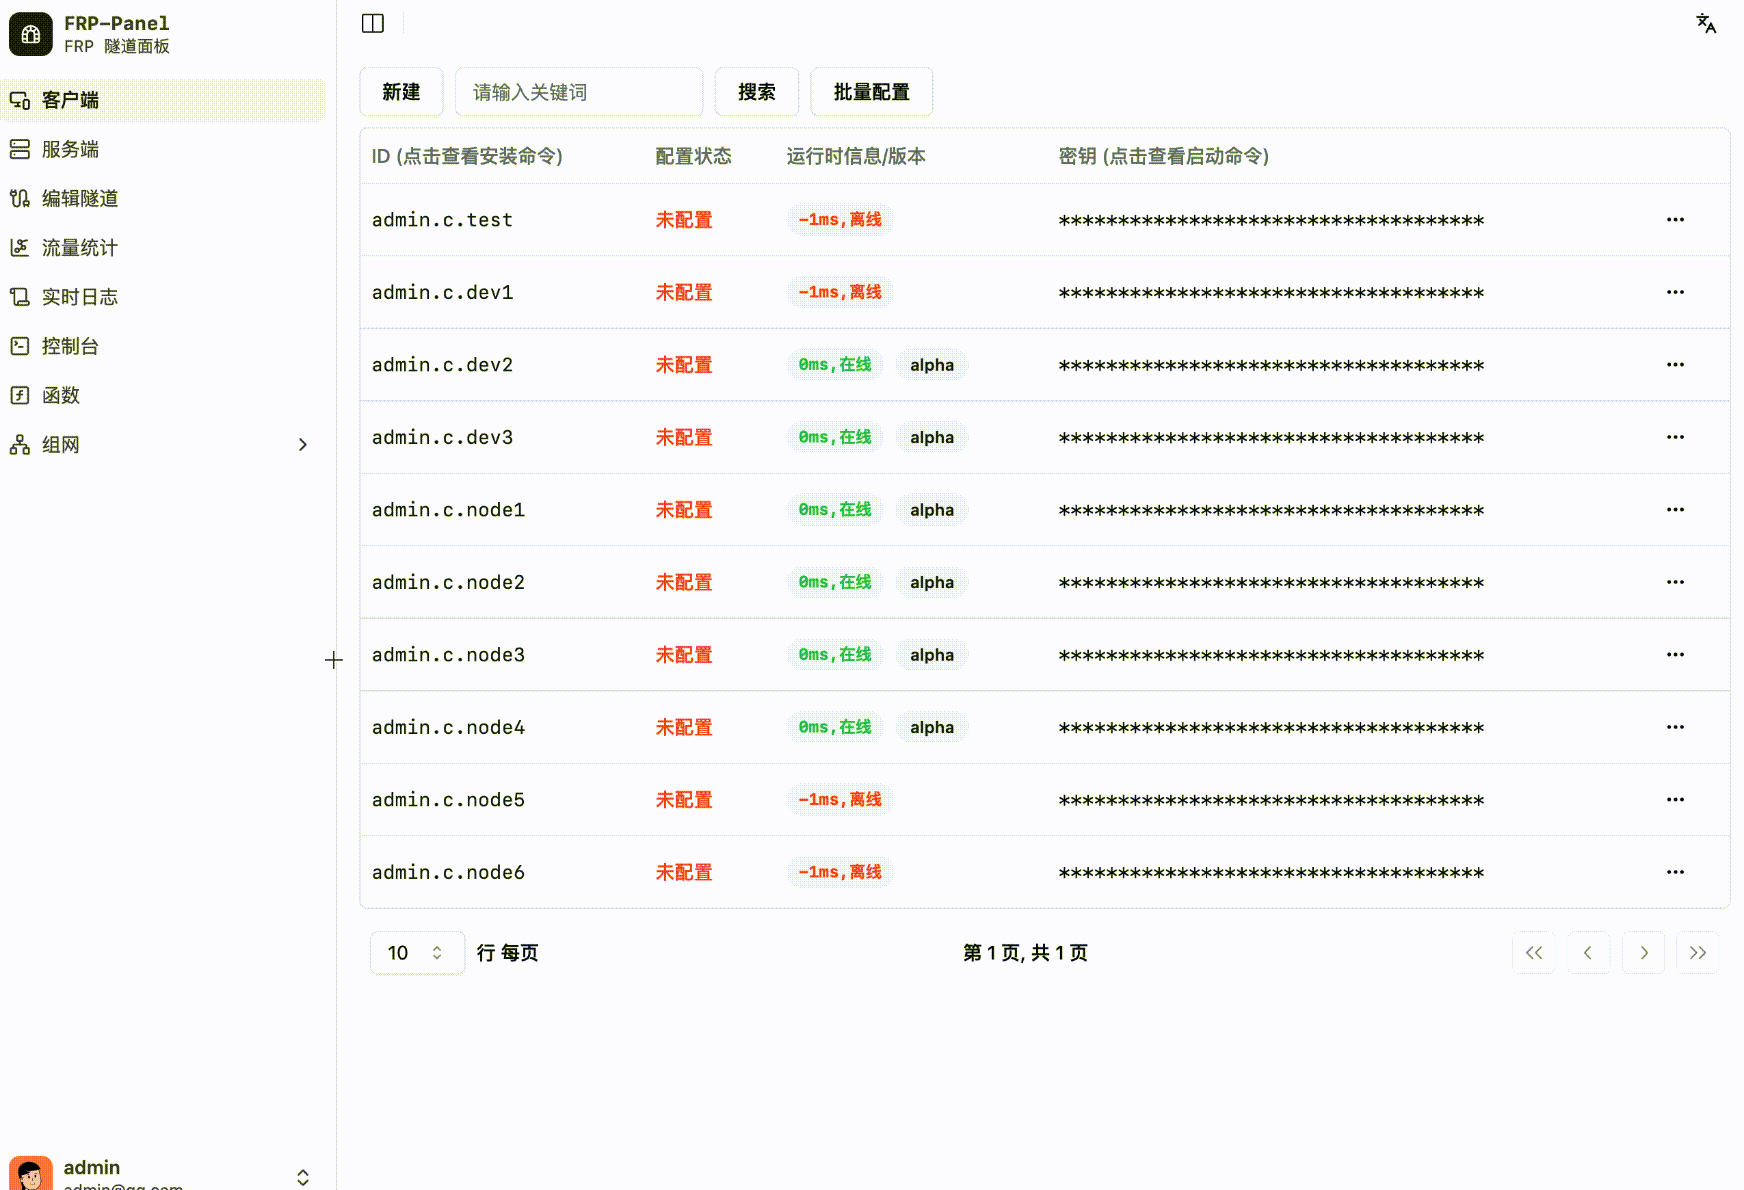Toggle the sidebar panel icon

373,23
